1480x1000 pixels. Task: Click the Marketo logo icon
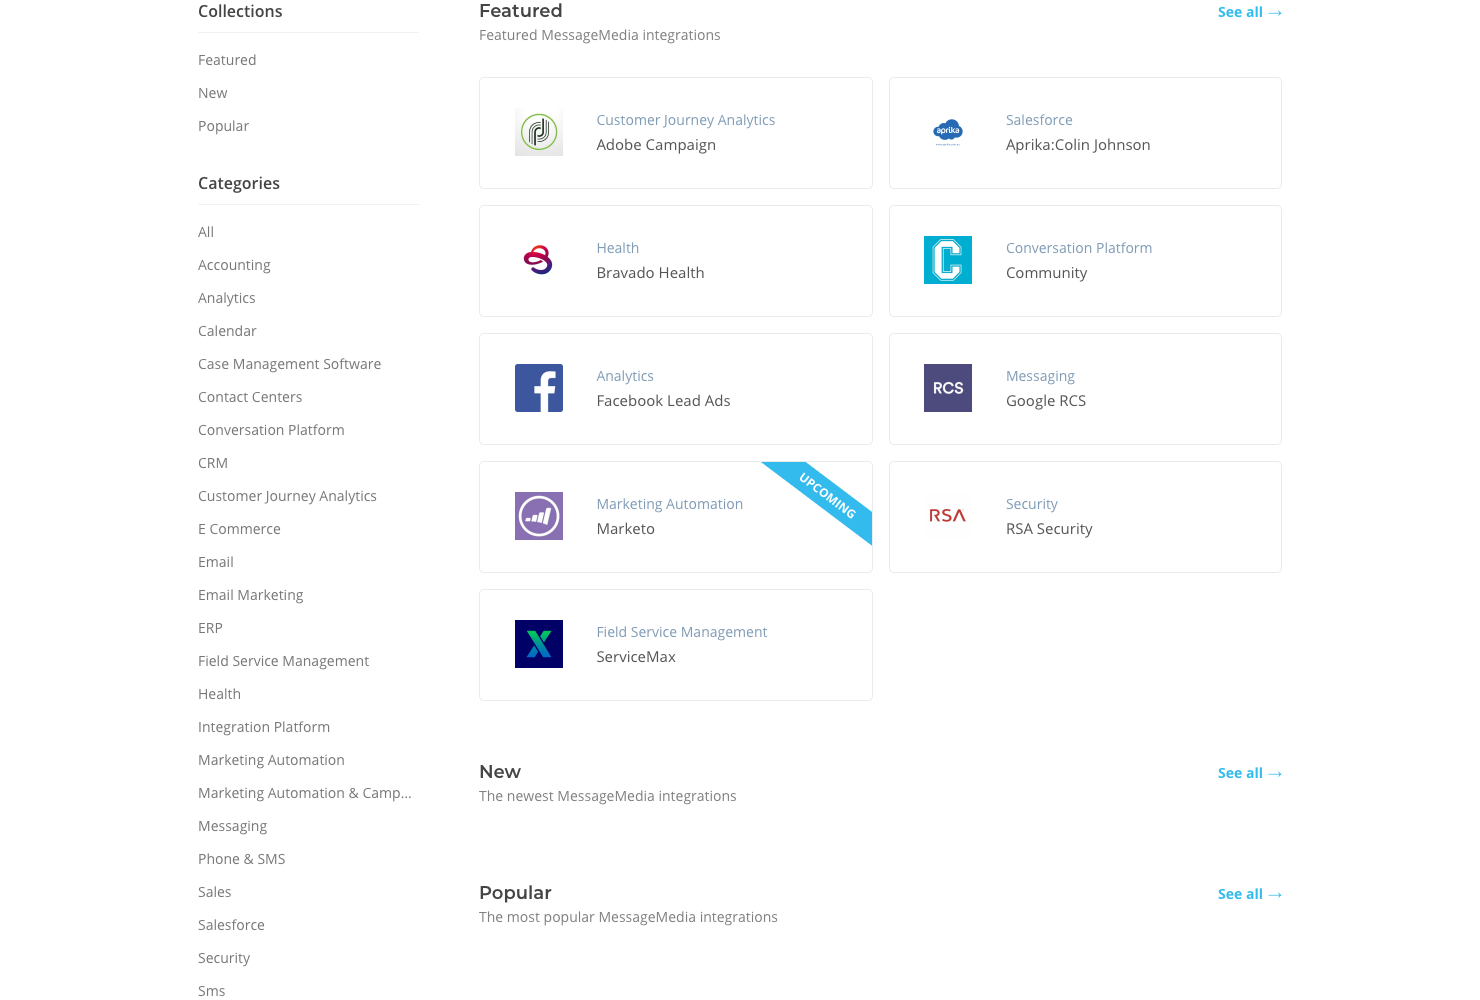[539, 516]
